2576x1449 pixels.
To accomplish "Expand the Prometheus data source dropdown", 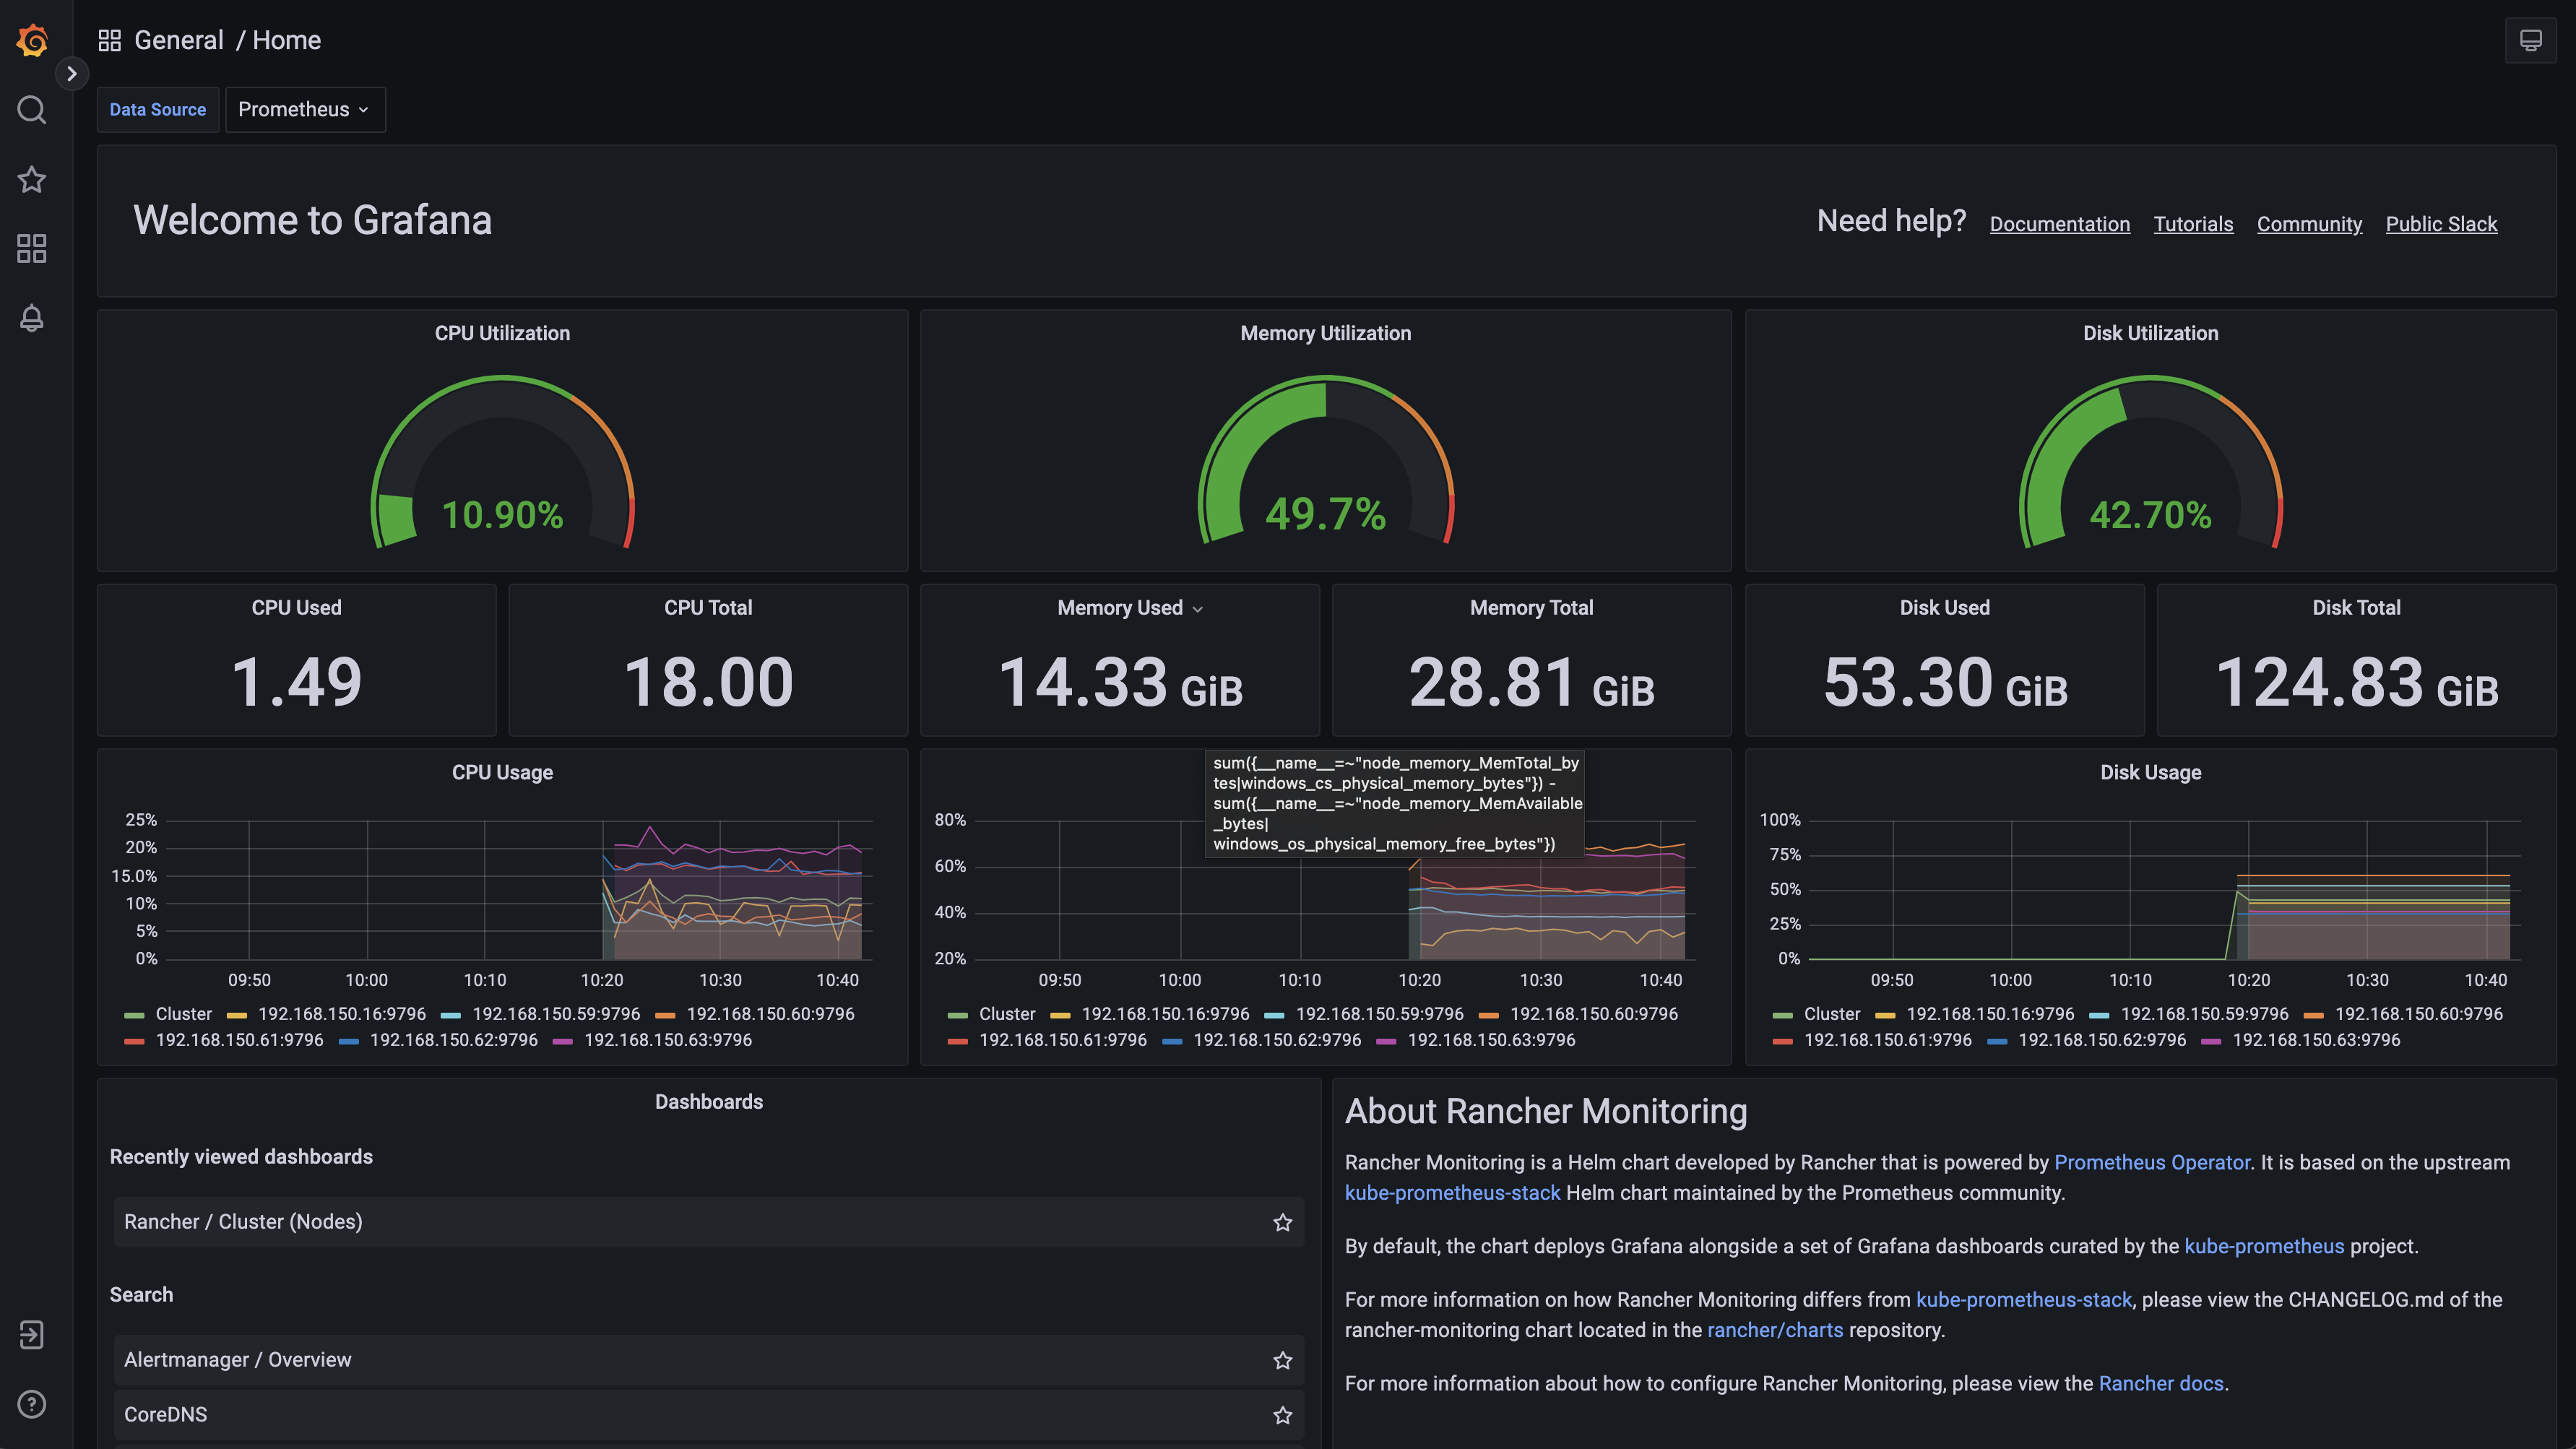I will click(304, 110).
